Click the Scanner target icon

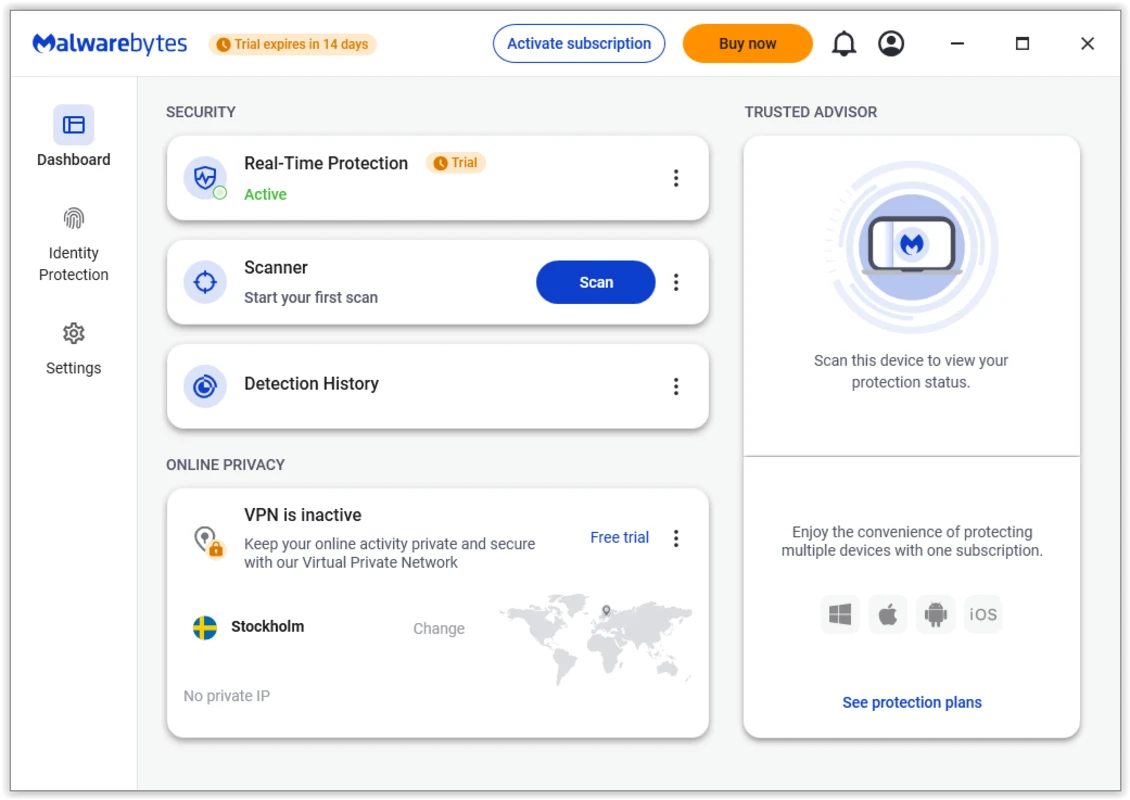[204, 282]
